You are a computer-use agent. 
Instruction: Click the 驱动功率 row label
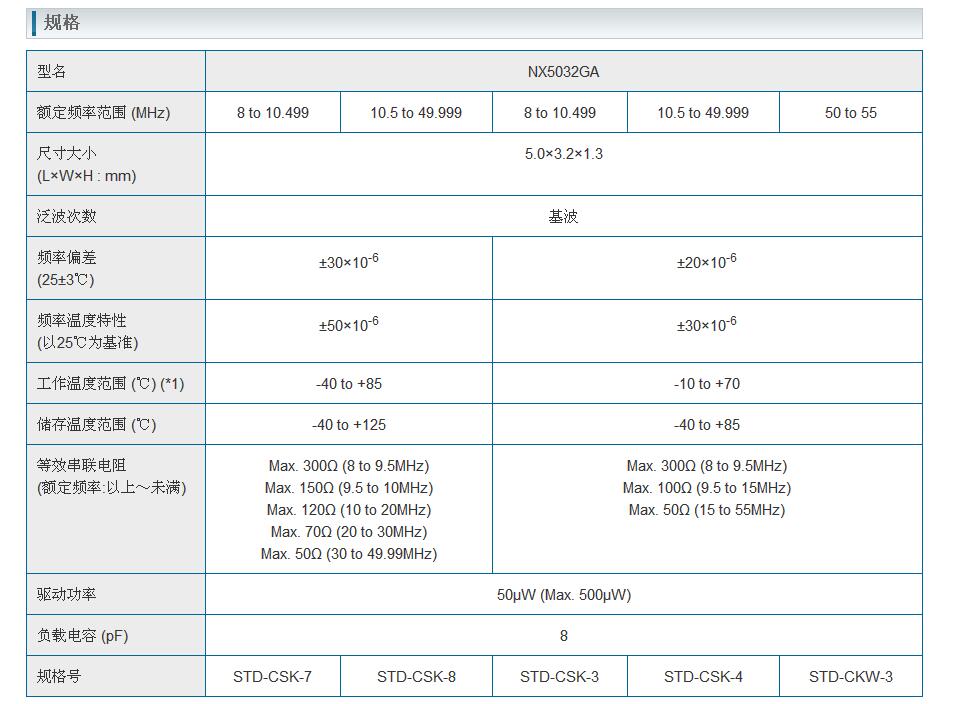[x=67, y=595]
